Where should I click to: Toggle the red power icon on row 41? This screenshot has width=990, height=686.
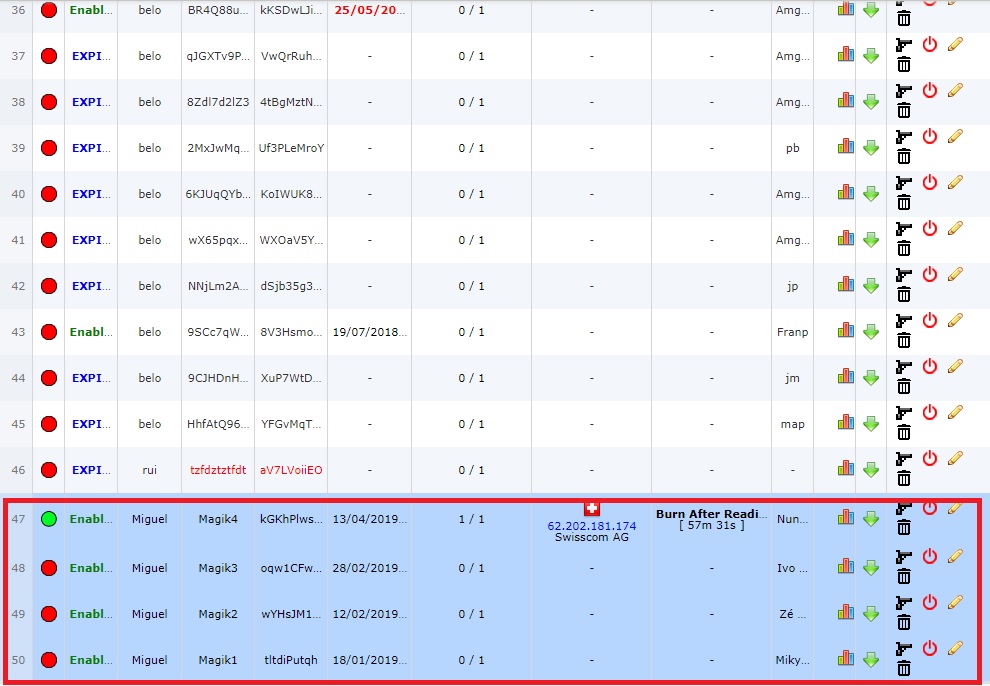pos(929,229)
